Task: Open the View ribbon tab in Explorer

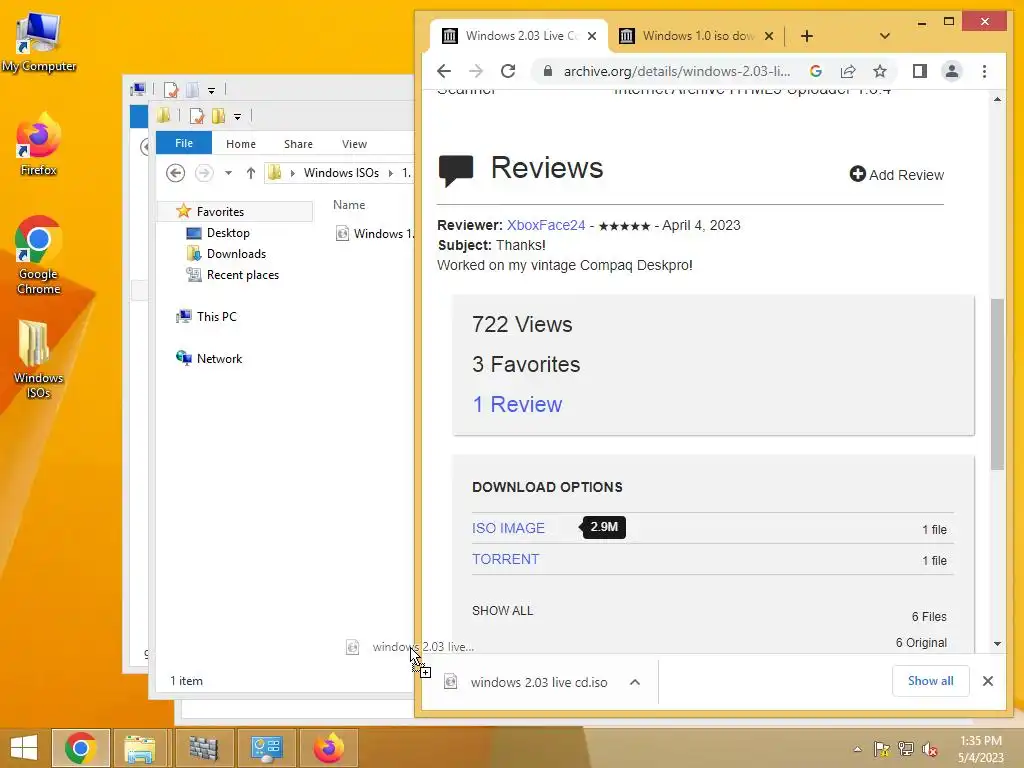Action: coord(354,144)
